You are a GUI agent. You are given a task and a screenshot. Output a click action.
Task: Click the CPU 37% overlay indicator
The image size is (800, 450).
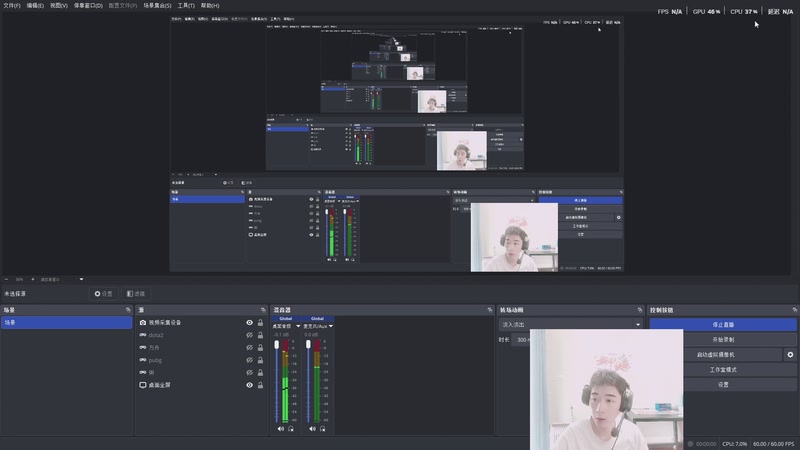(x=744, y=12)
